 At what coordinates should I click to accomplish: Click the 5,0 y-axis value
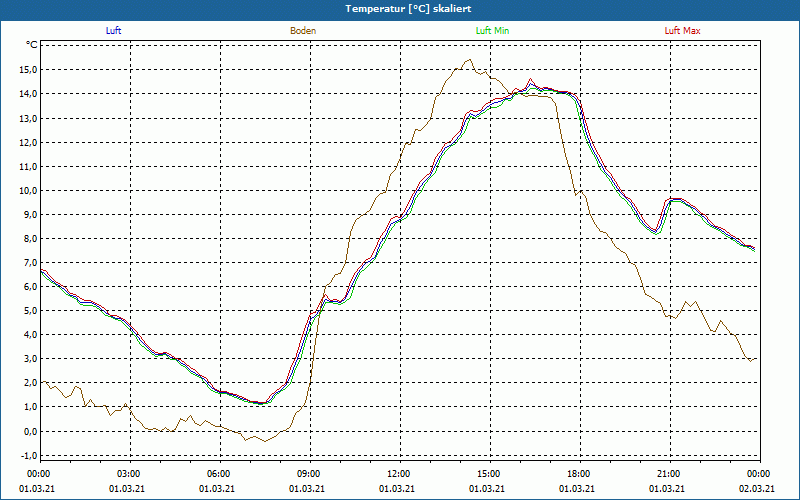[x=31, y=310]
